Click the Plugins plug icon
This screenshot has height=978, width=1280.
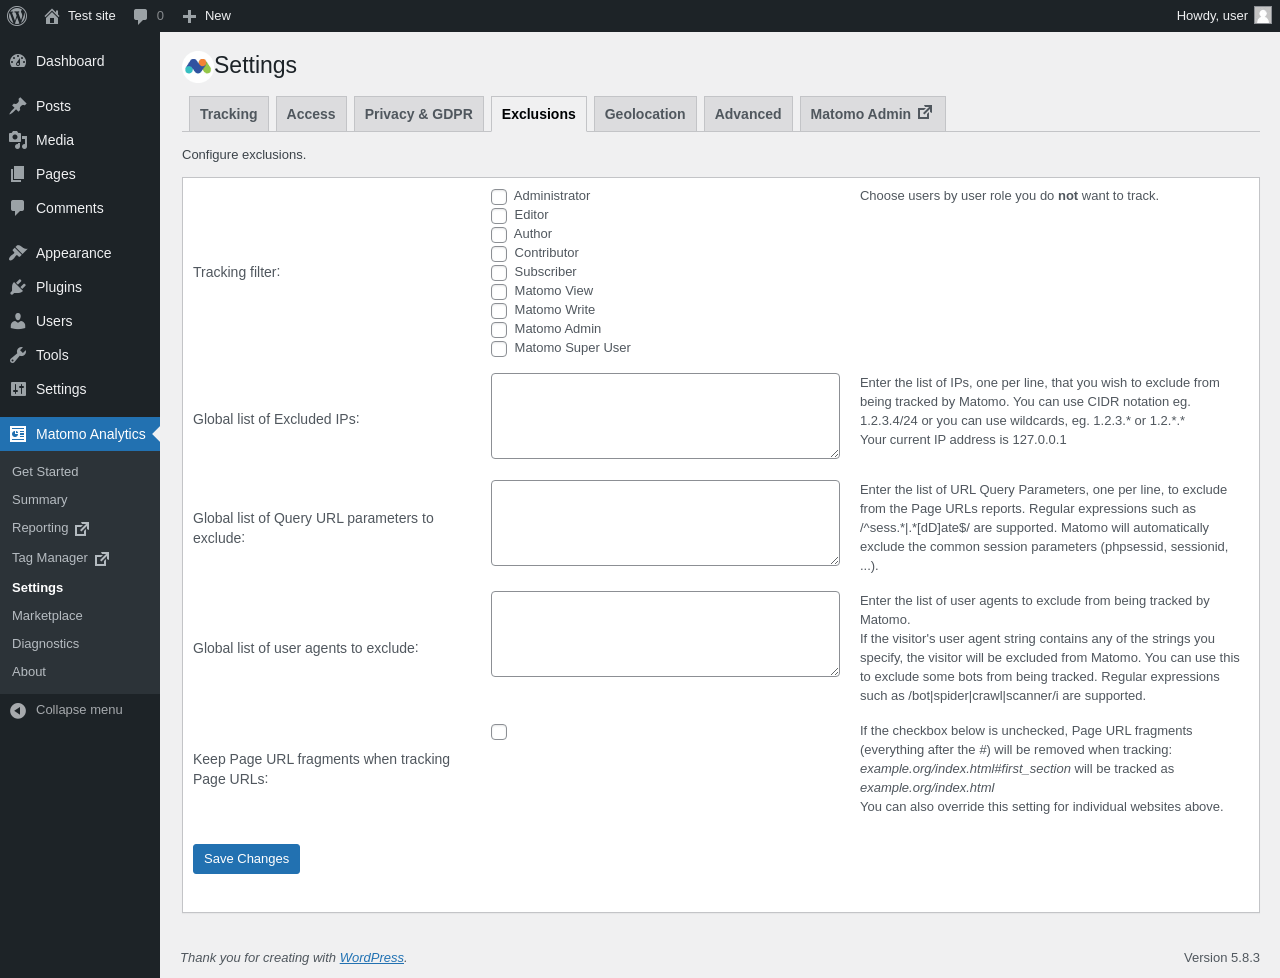[x=18, y=287]
